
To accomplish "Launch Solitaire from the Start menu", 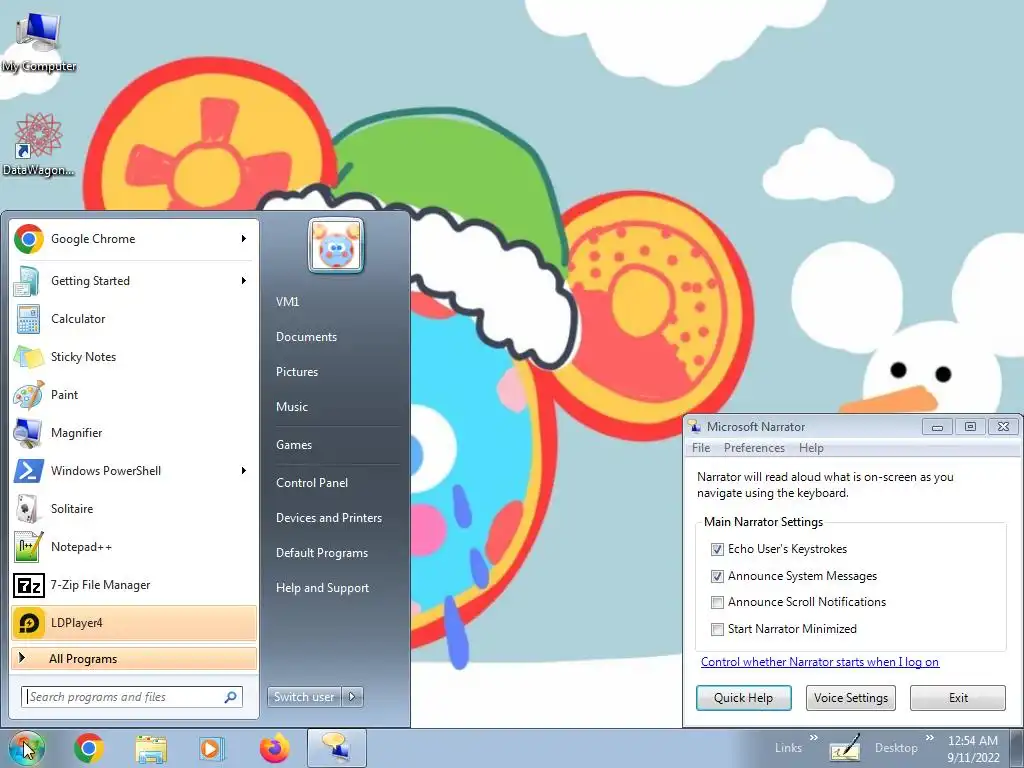I will pyautogui.click(x=134, y=509).
